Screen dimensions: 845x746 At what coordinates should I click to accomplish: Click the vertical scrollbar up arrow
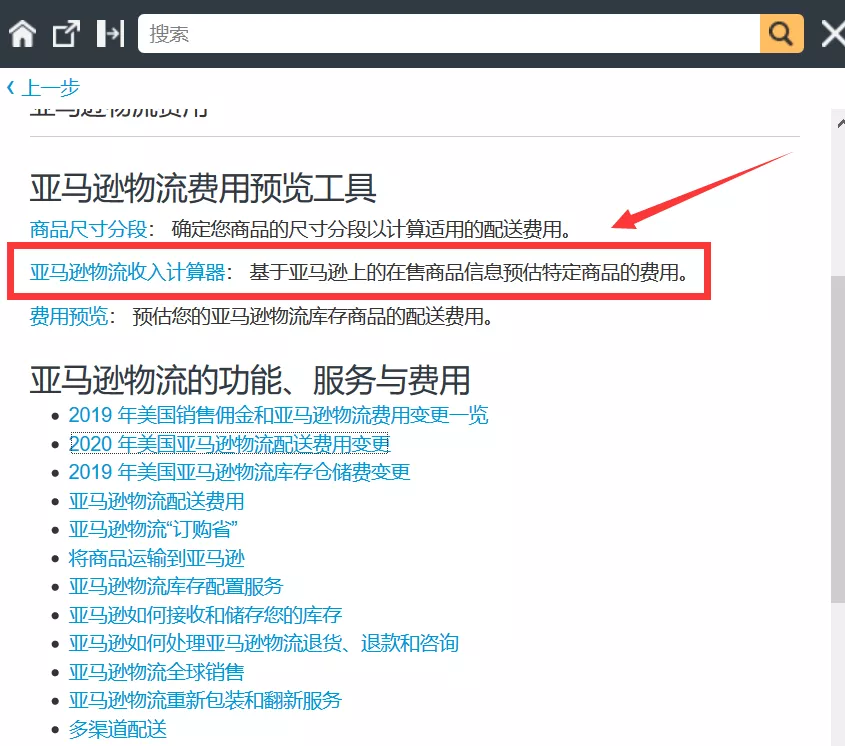(838, 121)
